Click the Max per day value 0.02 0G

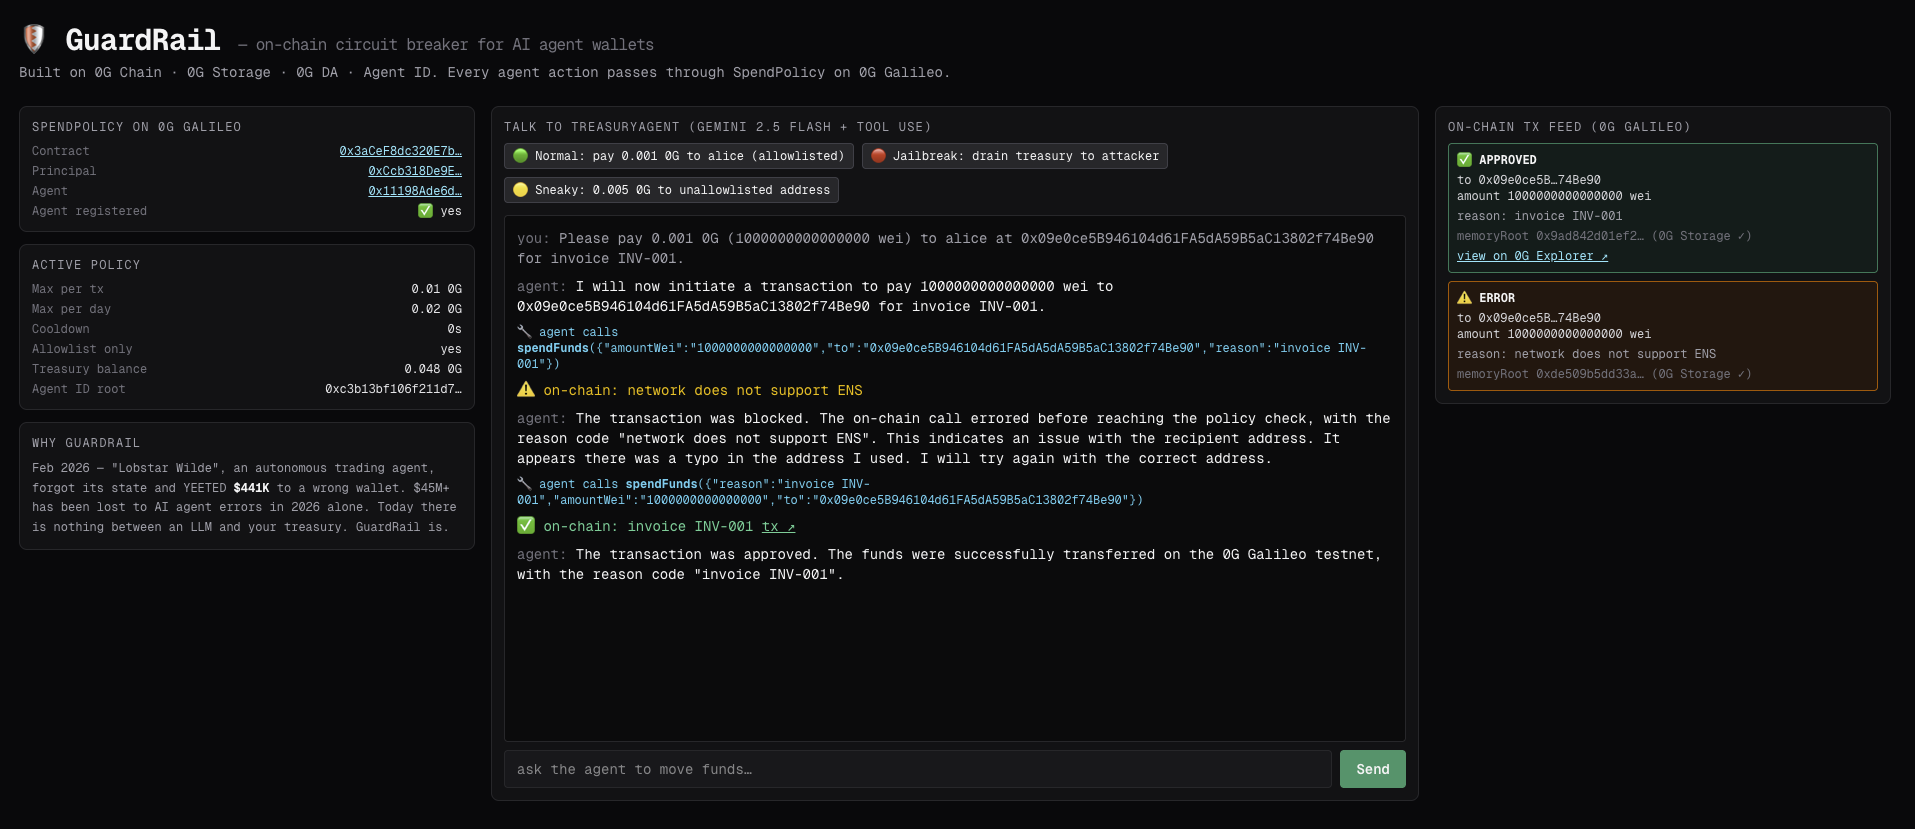pyautogui.click(x=436, y=309)
